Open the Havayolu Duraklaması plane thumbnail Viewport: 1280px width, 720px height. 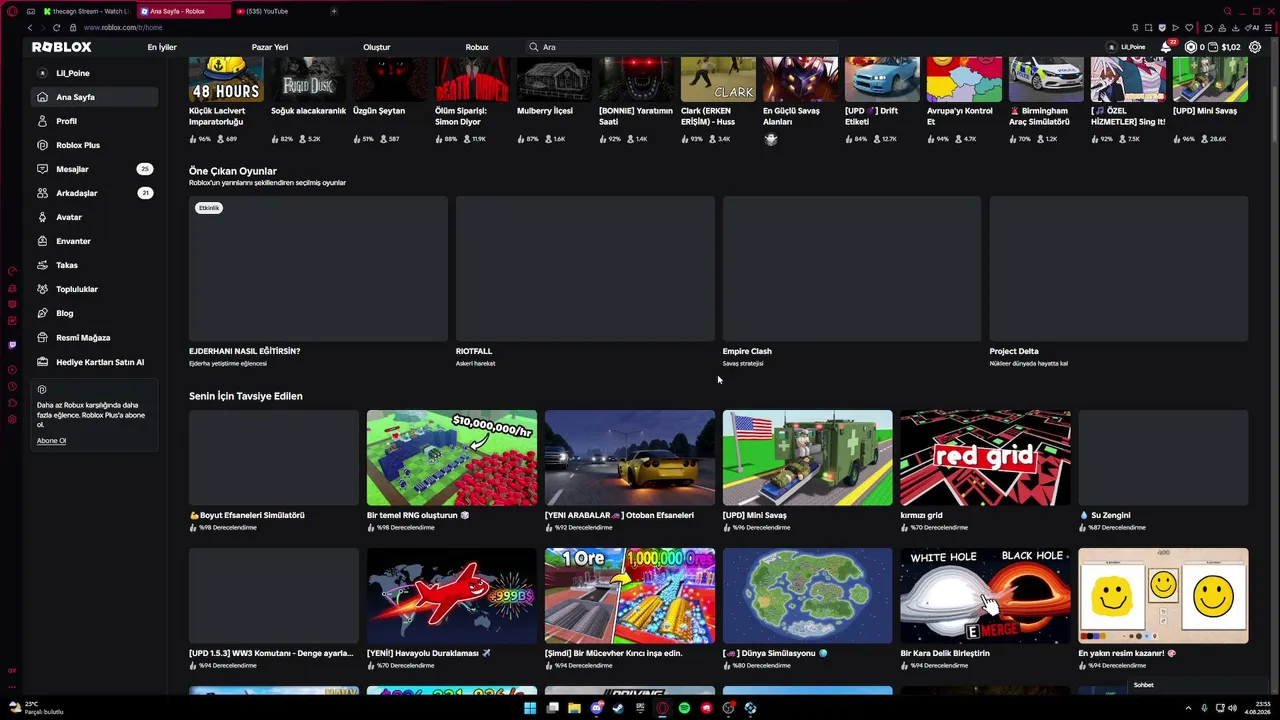click(x=452, y=596)
